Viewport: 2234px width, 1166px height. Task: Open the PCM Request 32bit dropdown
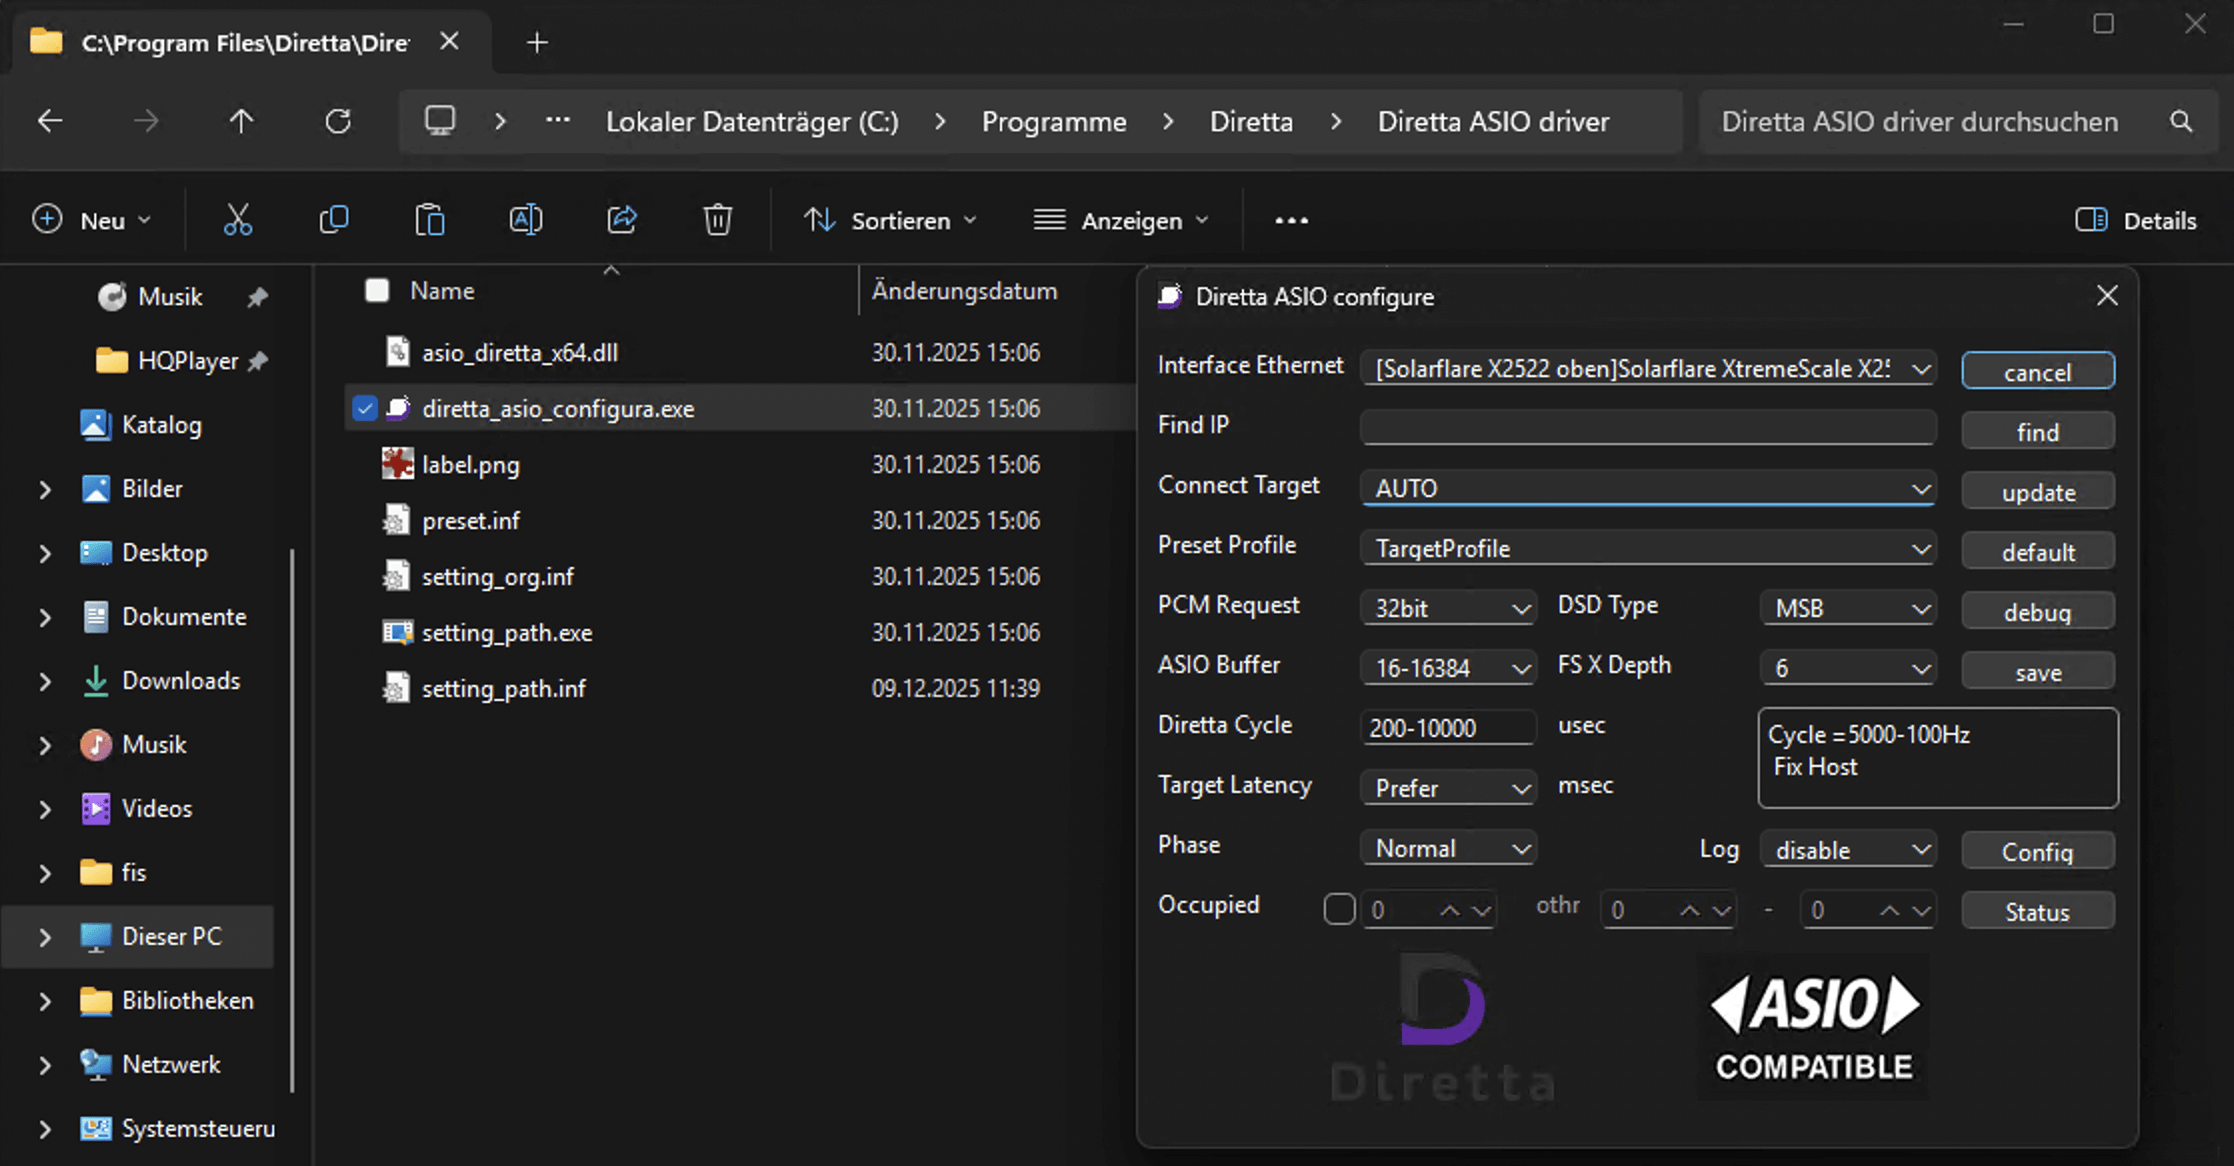(x=1447, y=608)
